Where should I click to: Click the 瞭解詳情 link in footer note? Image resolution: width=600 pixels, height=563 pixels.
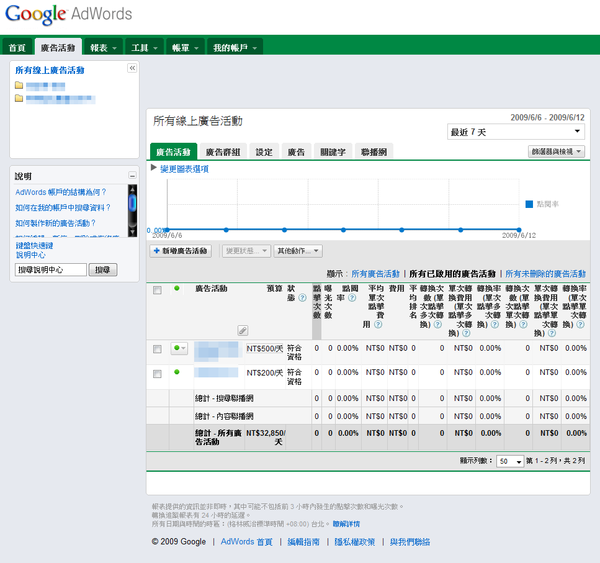[346, 524]
